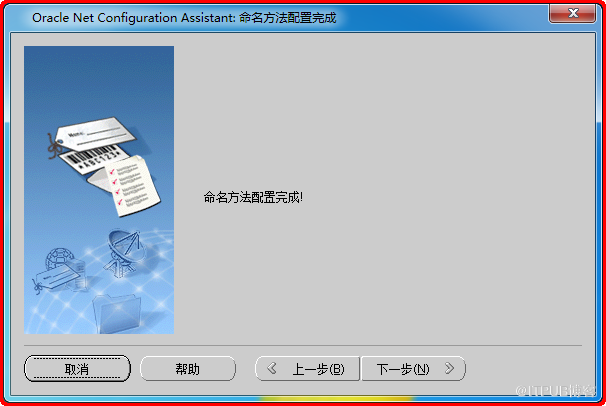This screenshot has width=606, height=406.
Task: Go back with 上一步(B) button
Action: coord(307,369)
